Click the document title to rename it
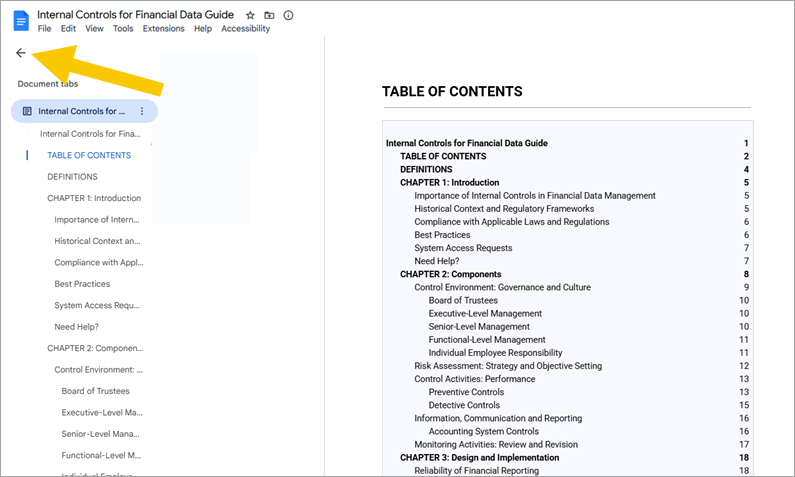Screen dimensions: 795x477 (135, 15)
